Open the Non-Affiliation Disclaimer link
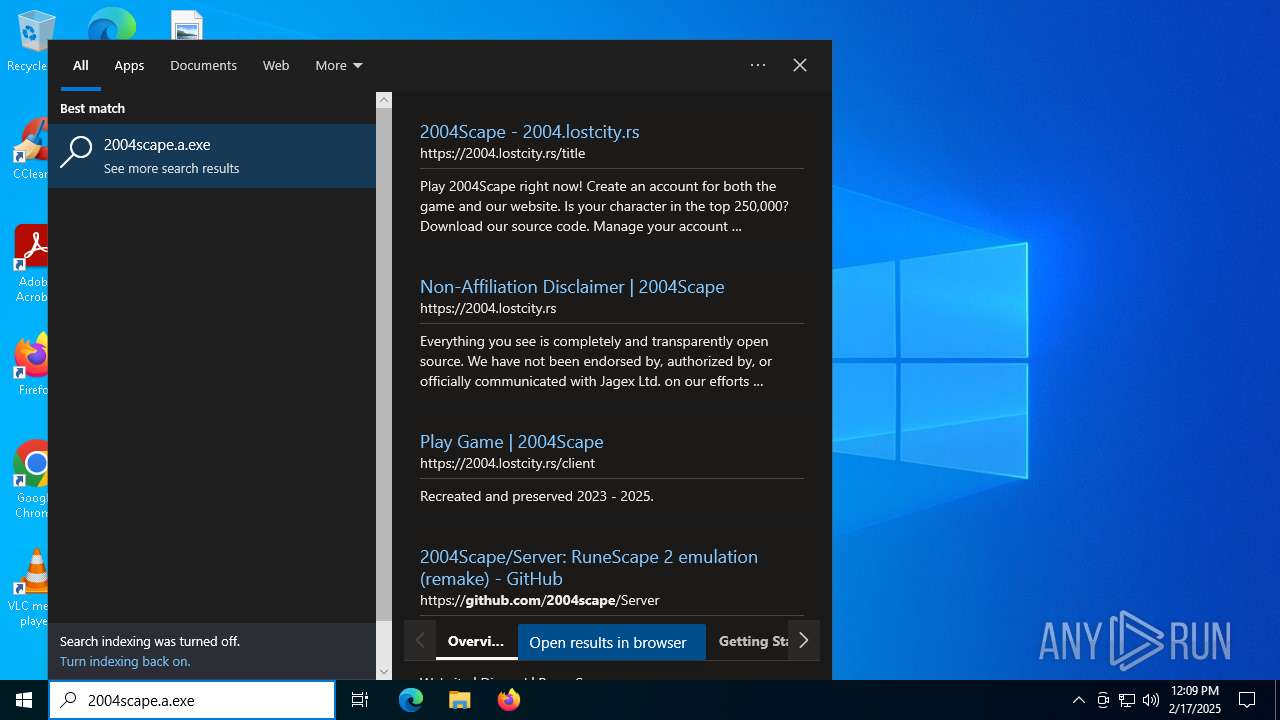The height and width of the screenshot is (720, 1280). [x=572, y=286]
